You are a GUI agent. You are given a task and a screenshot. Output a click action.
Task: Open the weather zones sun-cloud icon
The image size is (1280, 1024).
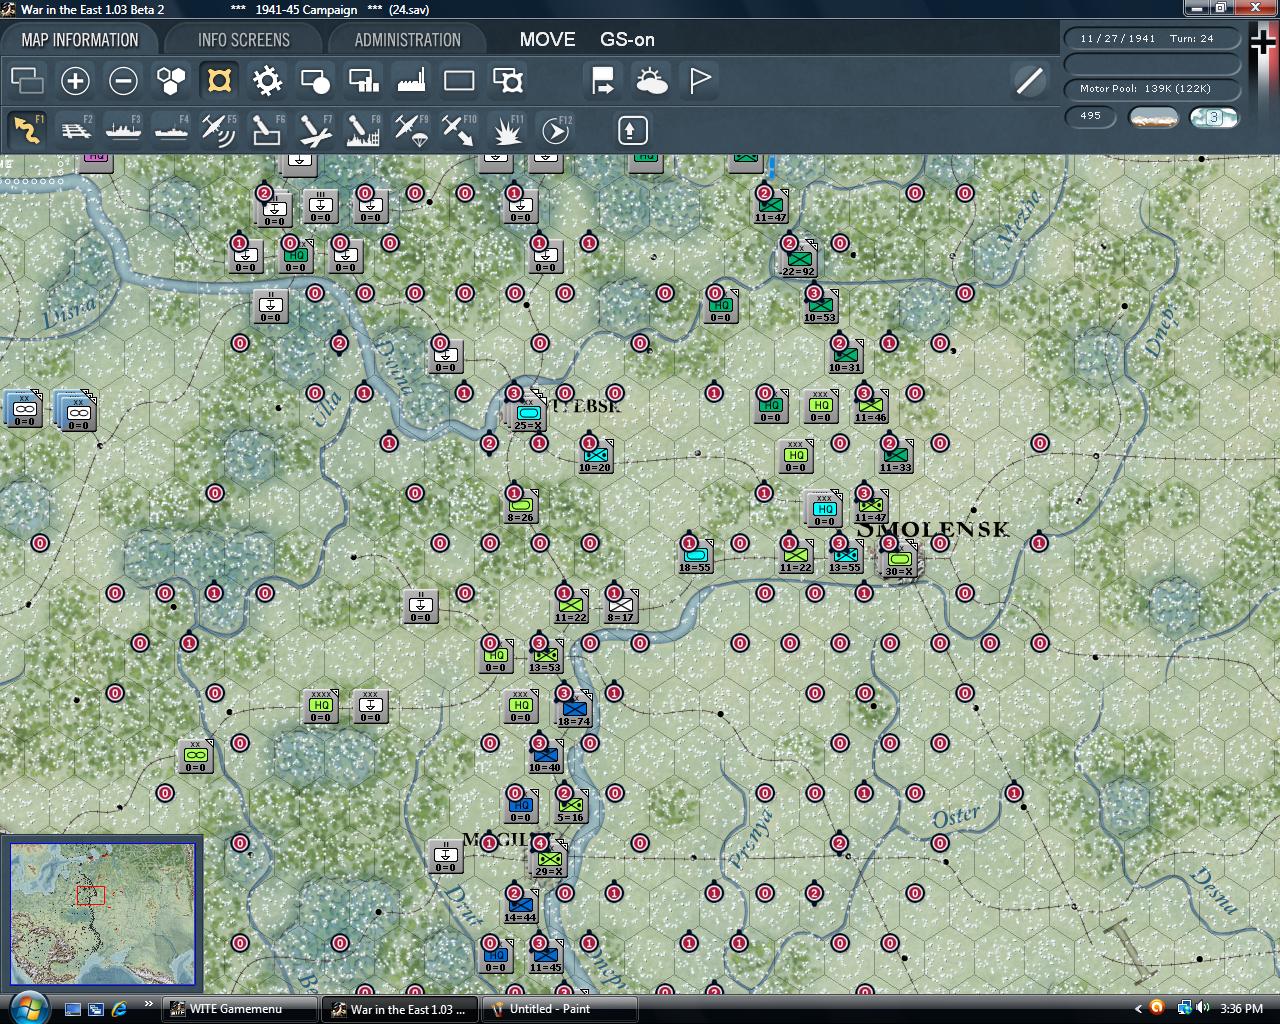click(x=651, y=81)
